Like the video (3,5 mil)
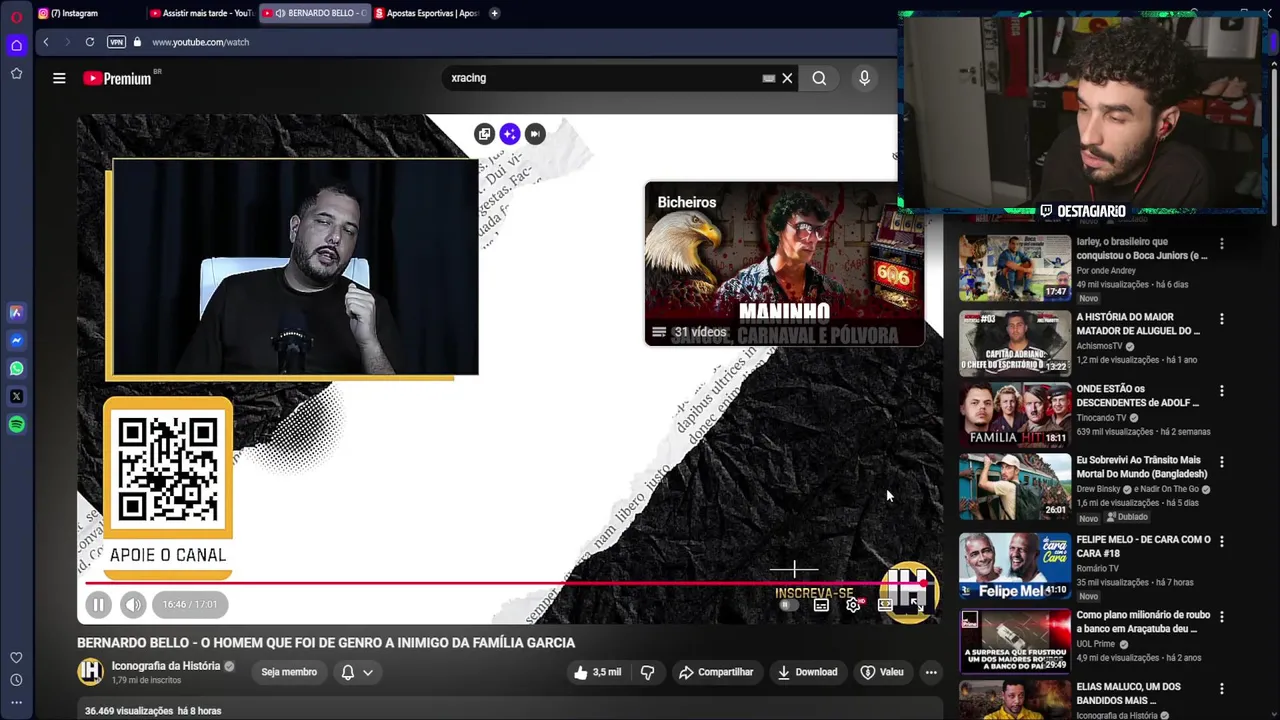Viewport: 1280px width, 720px height. tap(598, 672)
